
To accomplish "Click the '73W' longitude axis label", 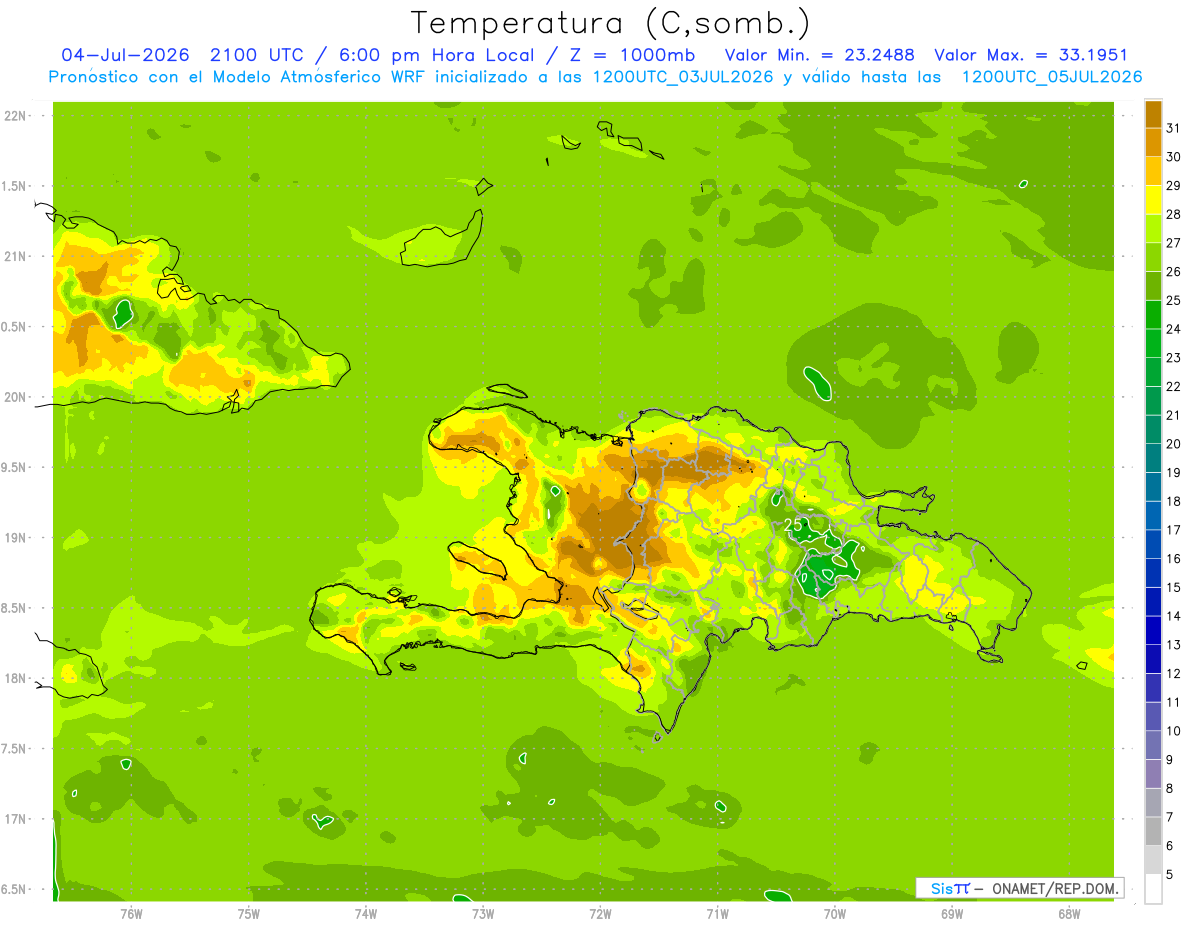I will 483,914.
